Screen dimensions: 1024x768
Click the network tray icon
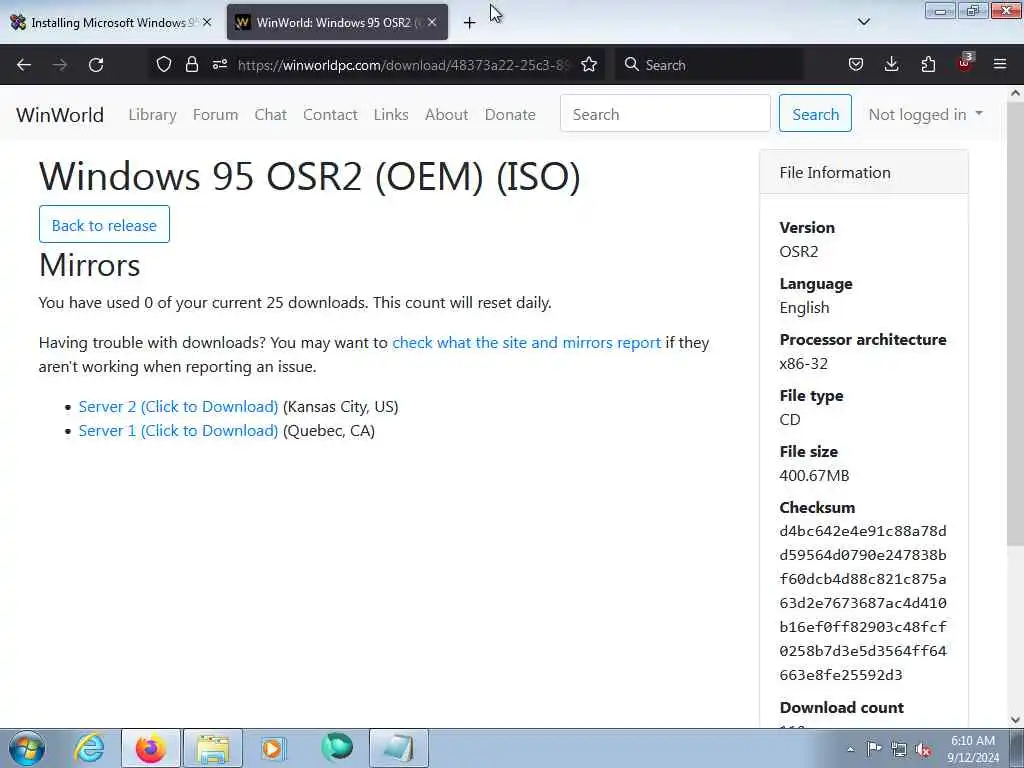tap(899, 749)
